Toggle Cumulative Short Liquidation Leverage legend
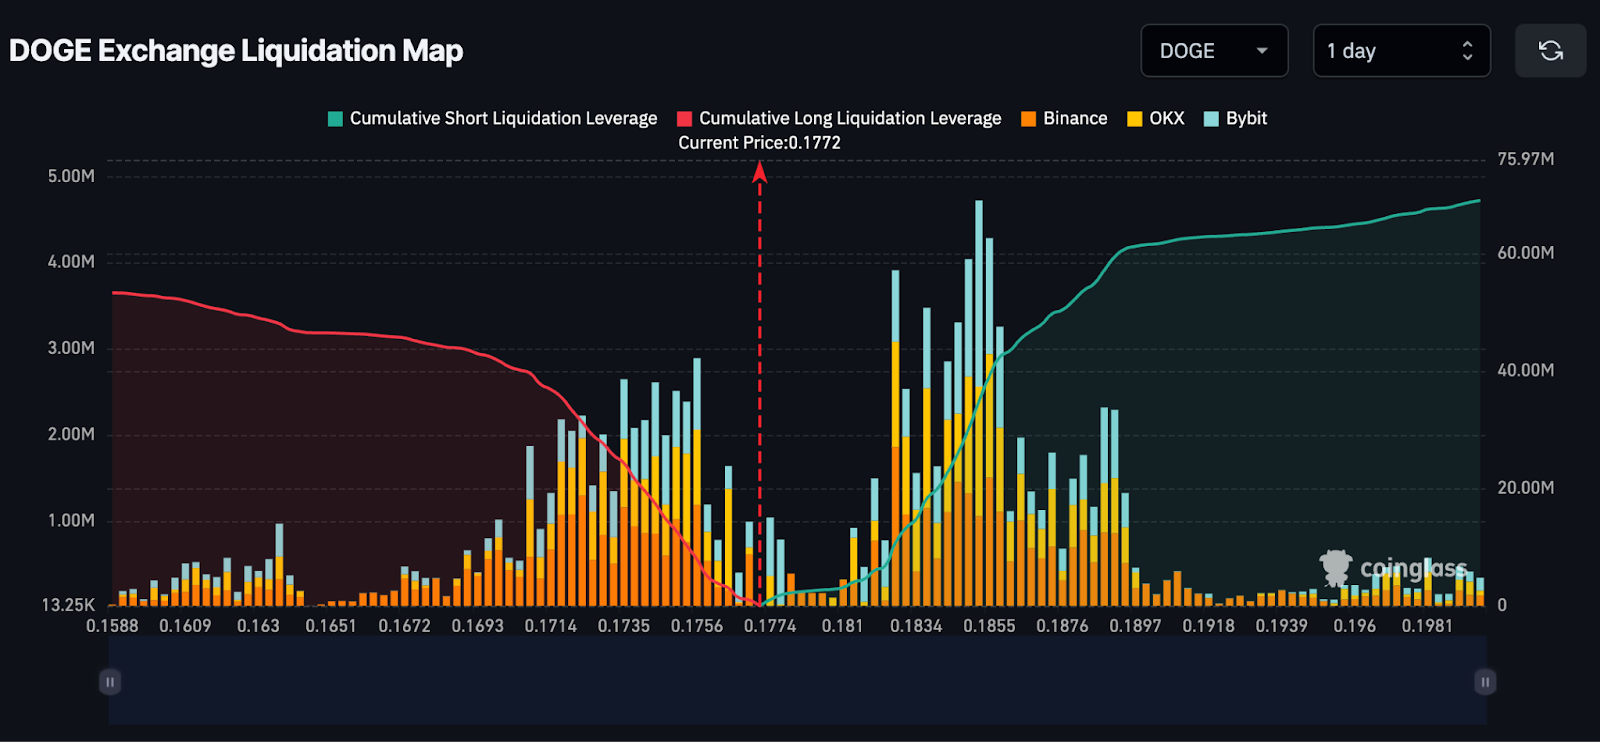The image size is (1600, 742). coord(503,119)
